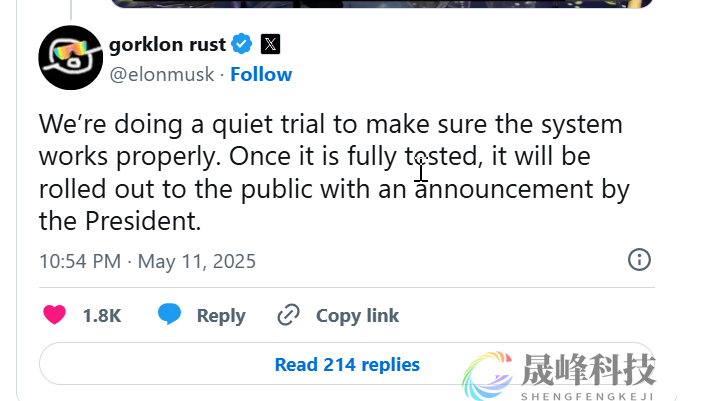Click the 10:54 PM time text
This screenshot has width=712, height=401.
[79, 262]
